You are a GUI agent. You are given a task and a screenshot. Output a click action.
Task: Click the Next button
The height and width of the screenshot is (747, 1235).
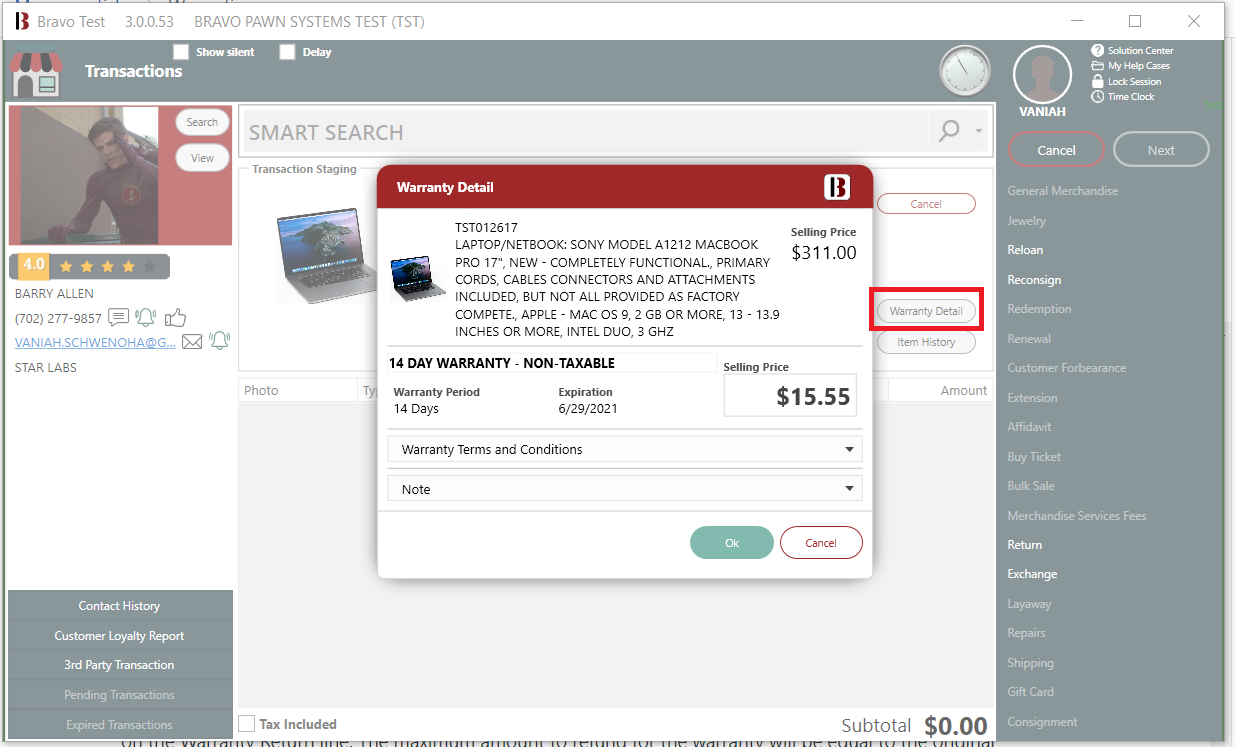pyautogui.click(x=1161, y=150)
